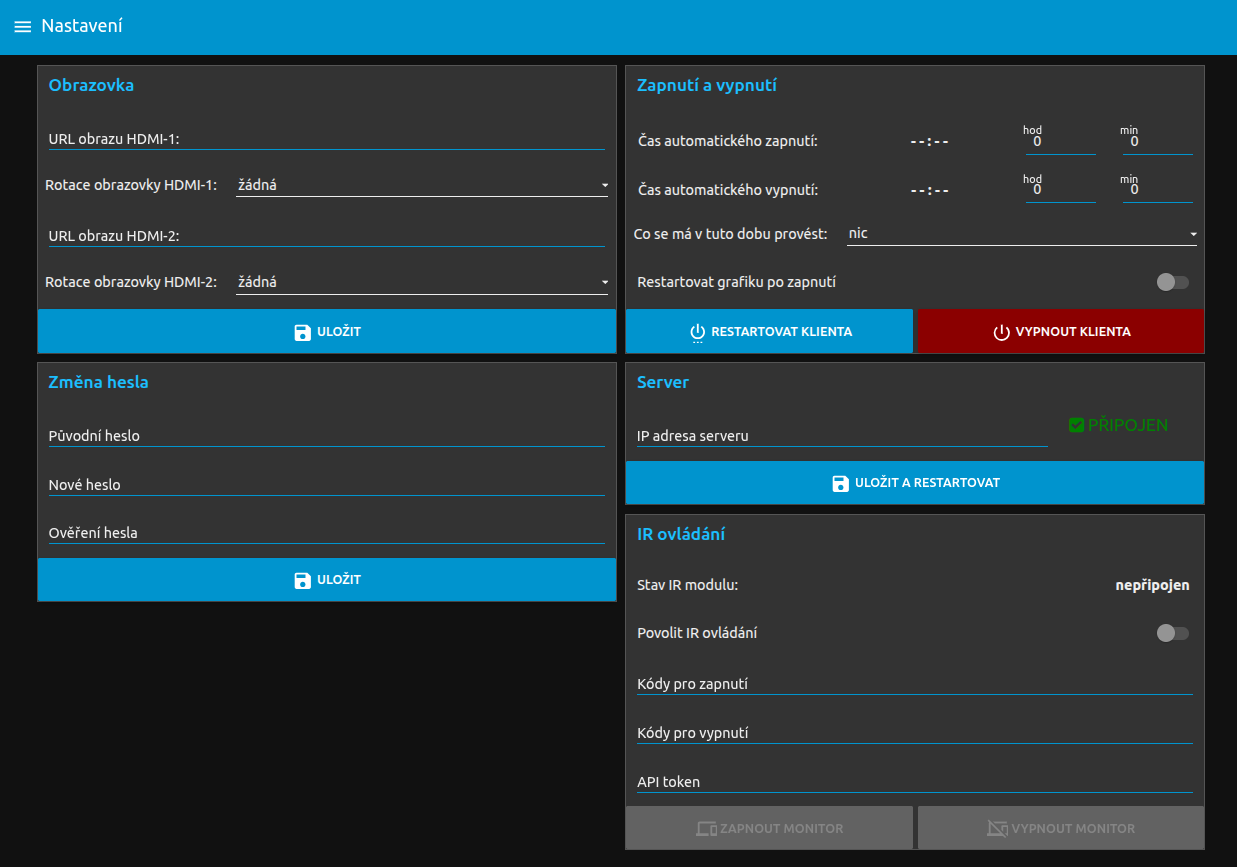Image resolution: width=1237 pixels, height=867 pixels.
Task: Expand Rotace obrazovky HDMI-1 dropdown
Action: coord(421,185)
